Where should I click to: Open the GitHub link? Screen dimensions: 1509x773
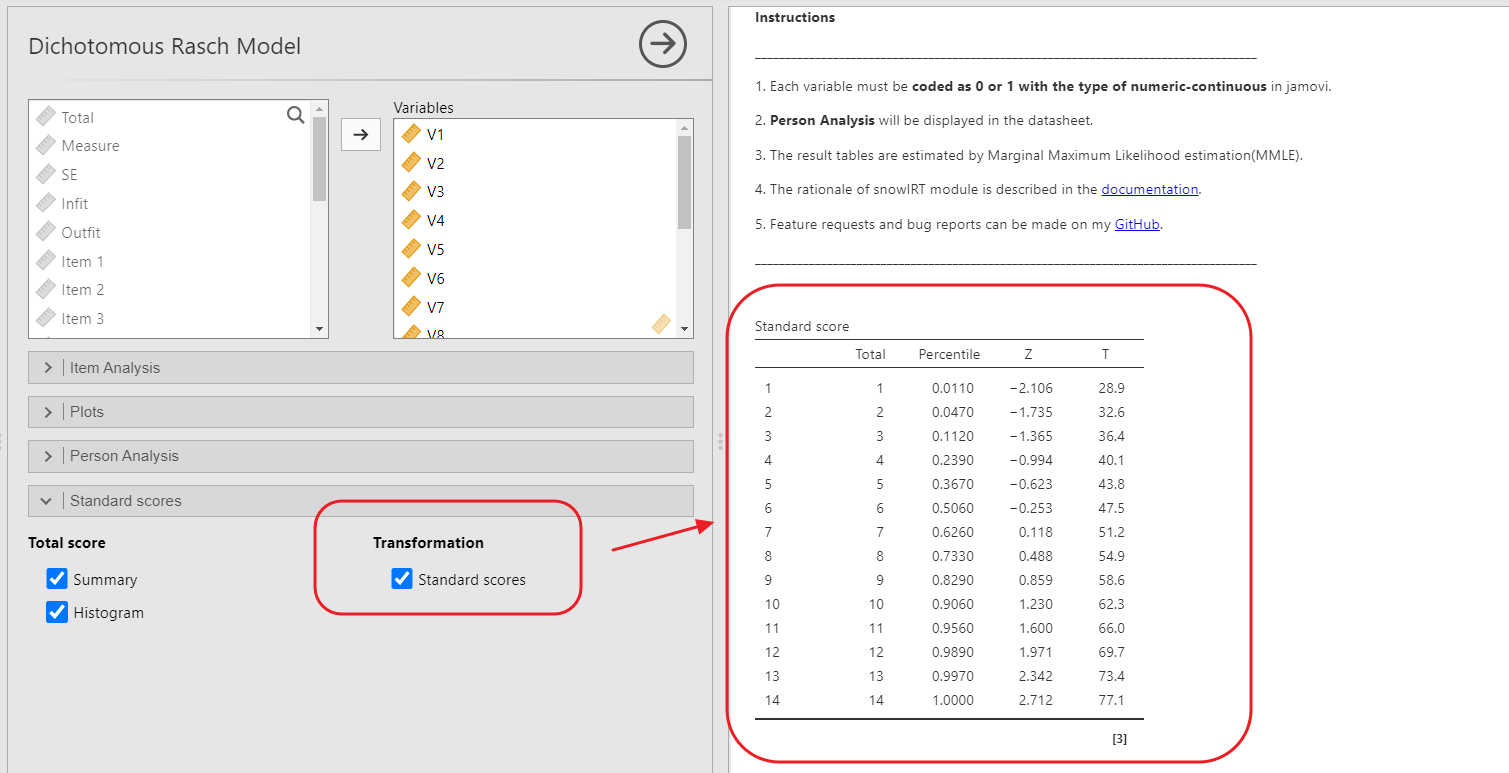1137,224
